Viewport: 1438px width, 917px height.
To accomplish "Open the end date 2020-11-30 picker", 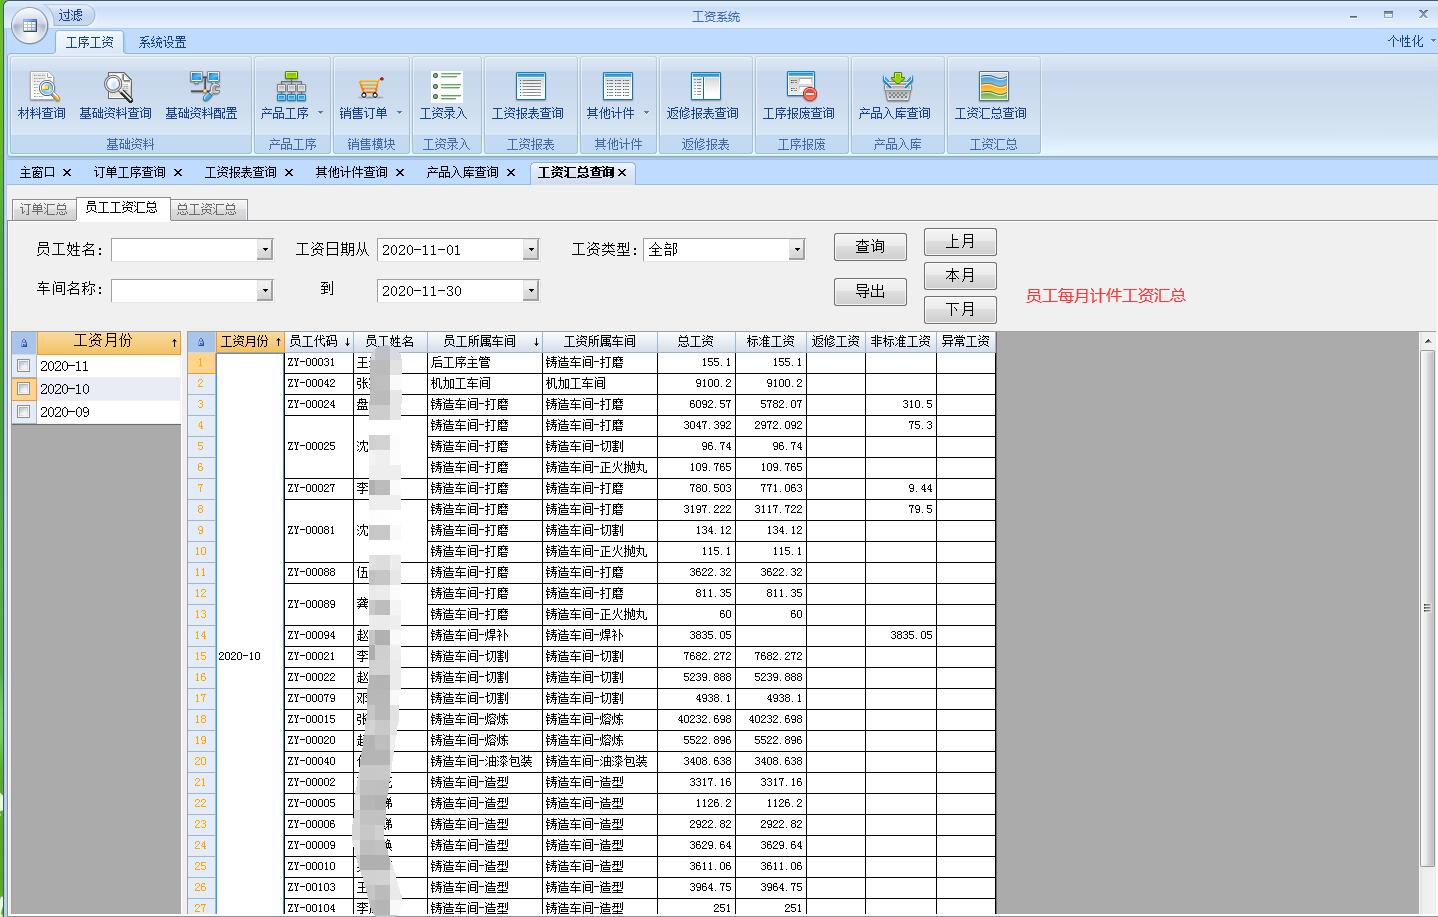I will (x=531, y=290).
